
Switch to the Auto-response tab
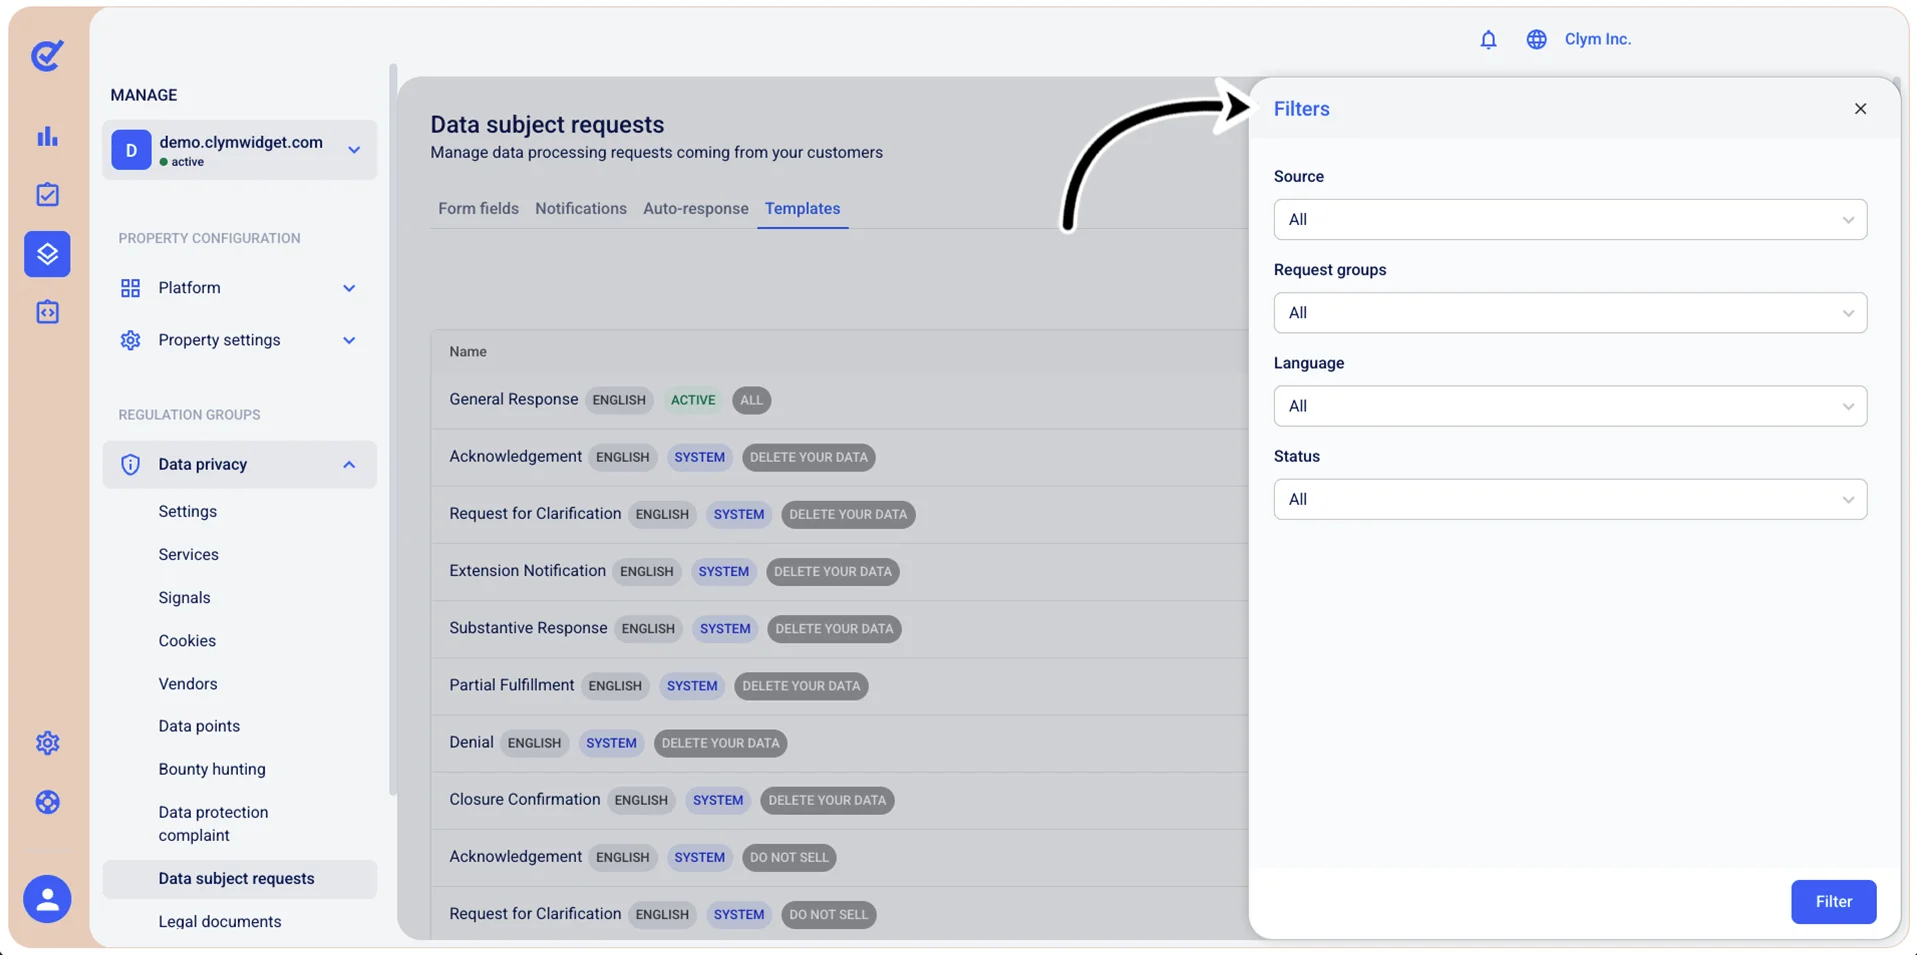(x=695, y=208)
